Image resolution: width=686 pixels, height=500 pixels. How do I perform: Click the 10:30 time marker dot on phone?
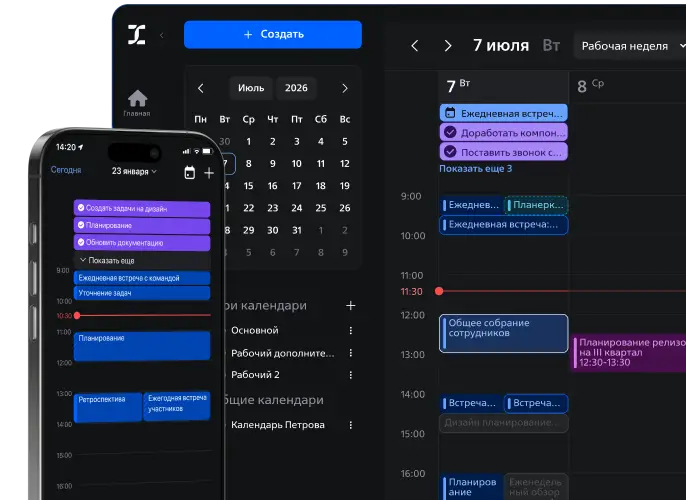77,315
